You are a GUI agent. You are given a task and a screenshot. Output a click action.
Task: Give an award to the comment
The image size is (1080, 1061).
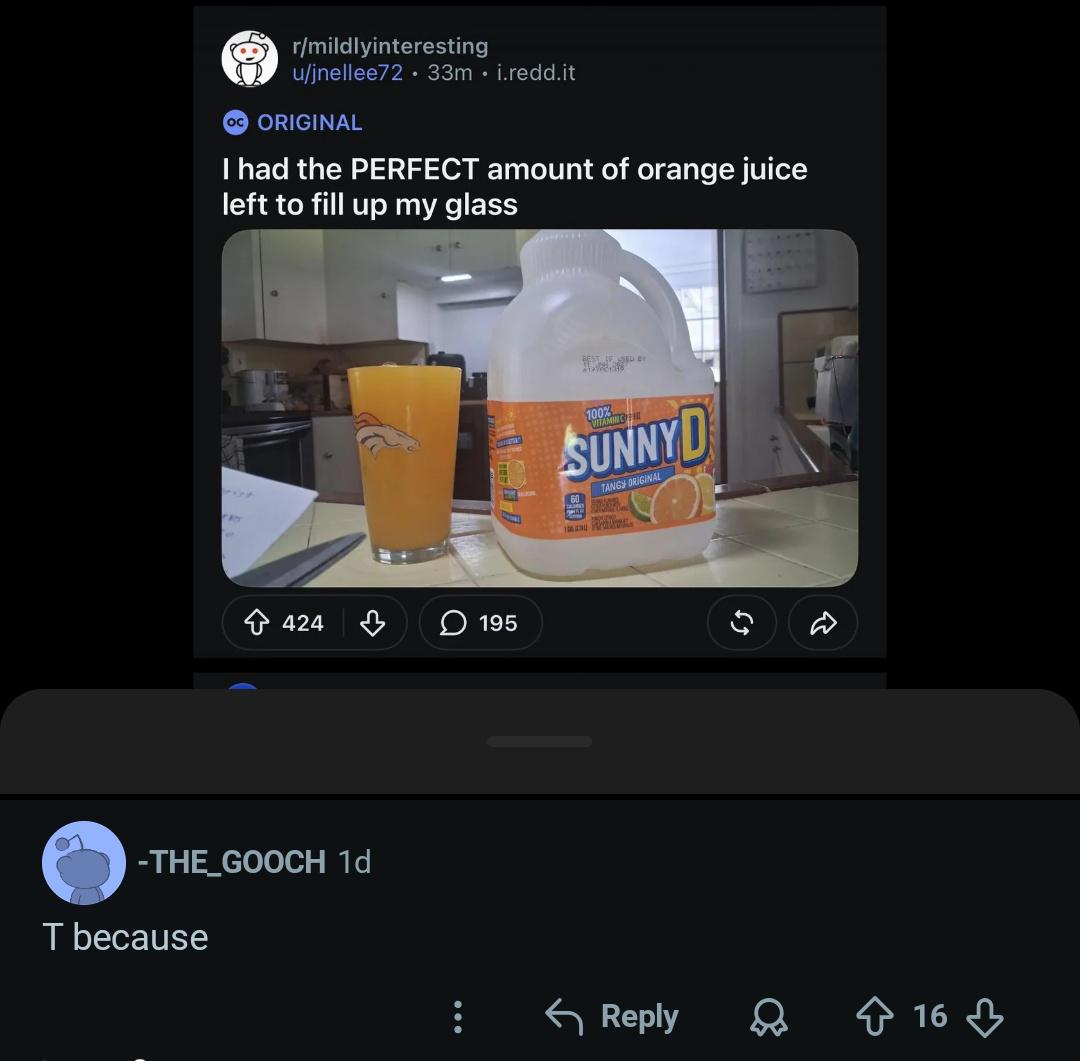[769, 1017]
